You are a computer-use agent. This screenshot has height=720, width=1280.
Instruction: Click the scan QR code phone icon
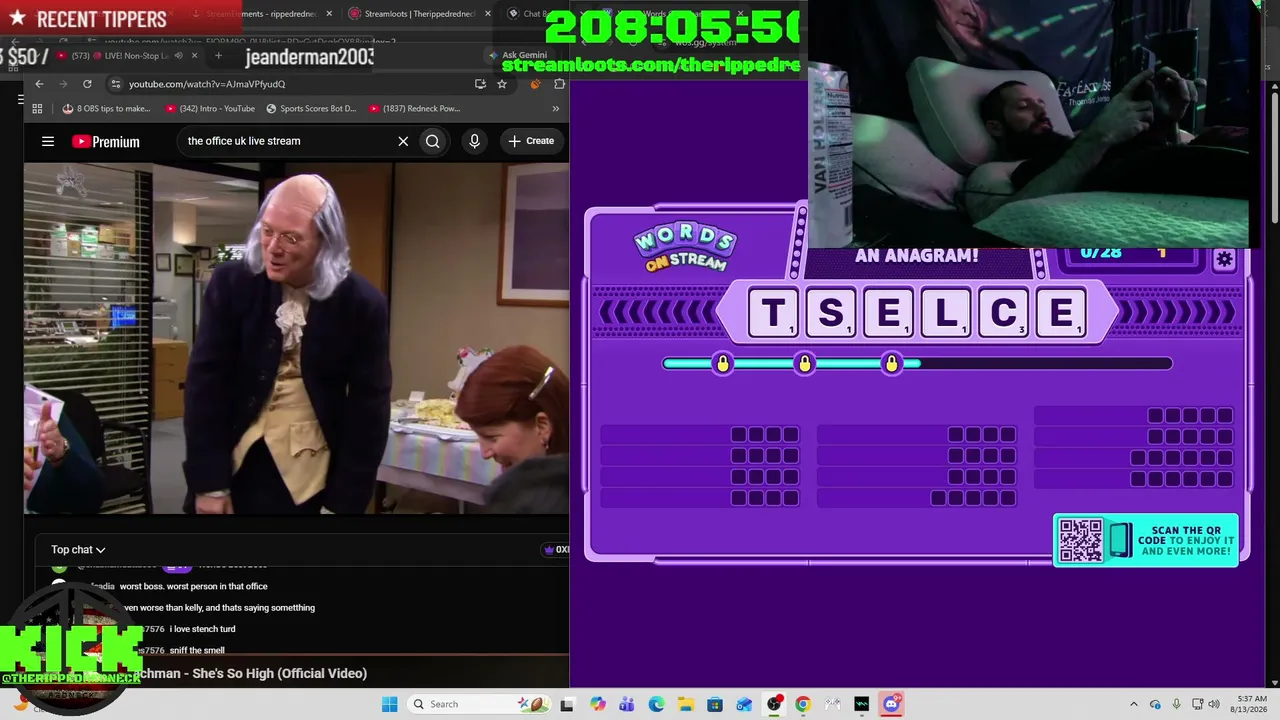(x=1120, y=540)
